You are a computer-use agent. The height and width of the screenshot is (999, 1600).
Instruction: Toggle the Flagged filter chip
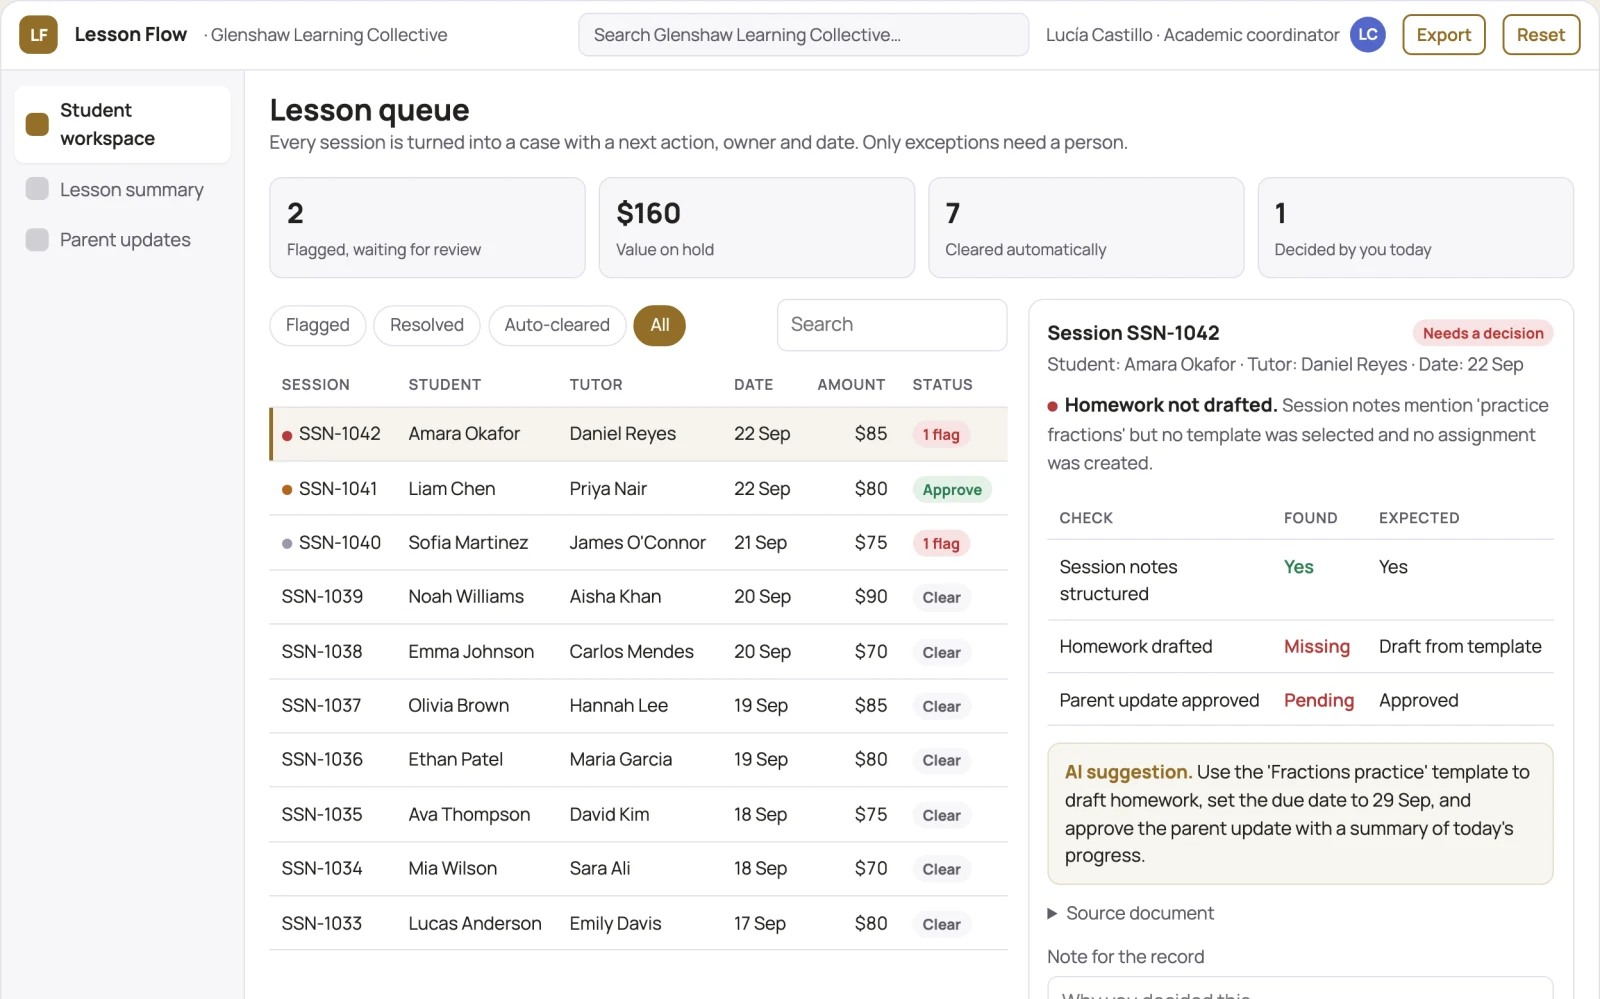317,325
